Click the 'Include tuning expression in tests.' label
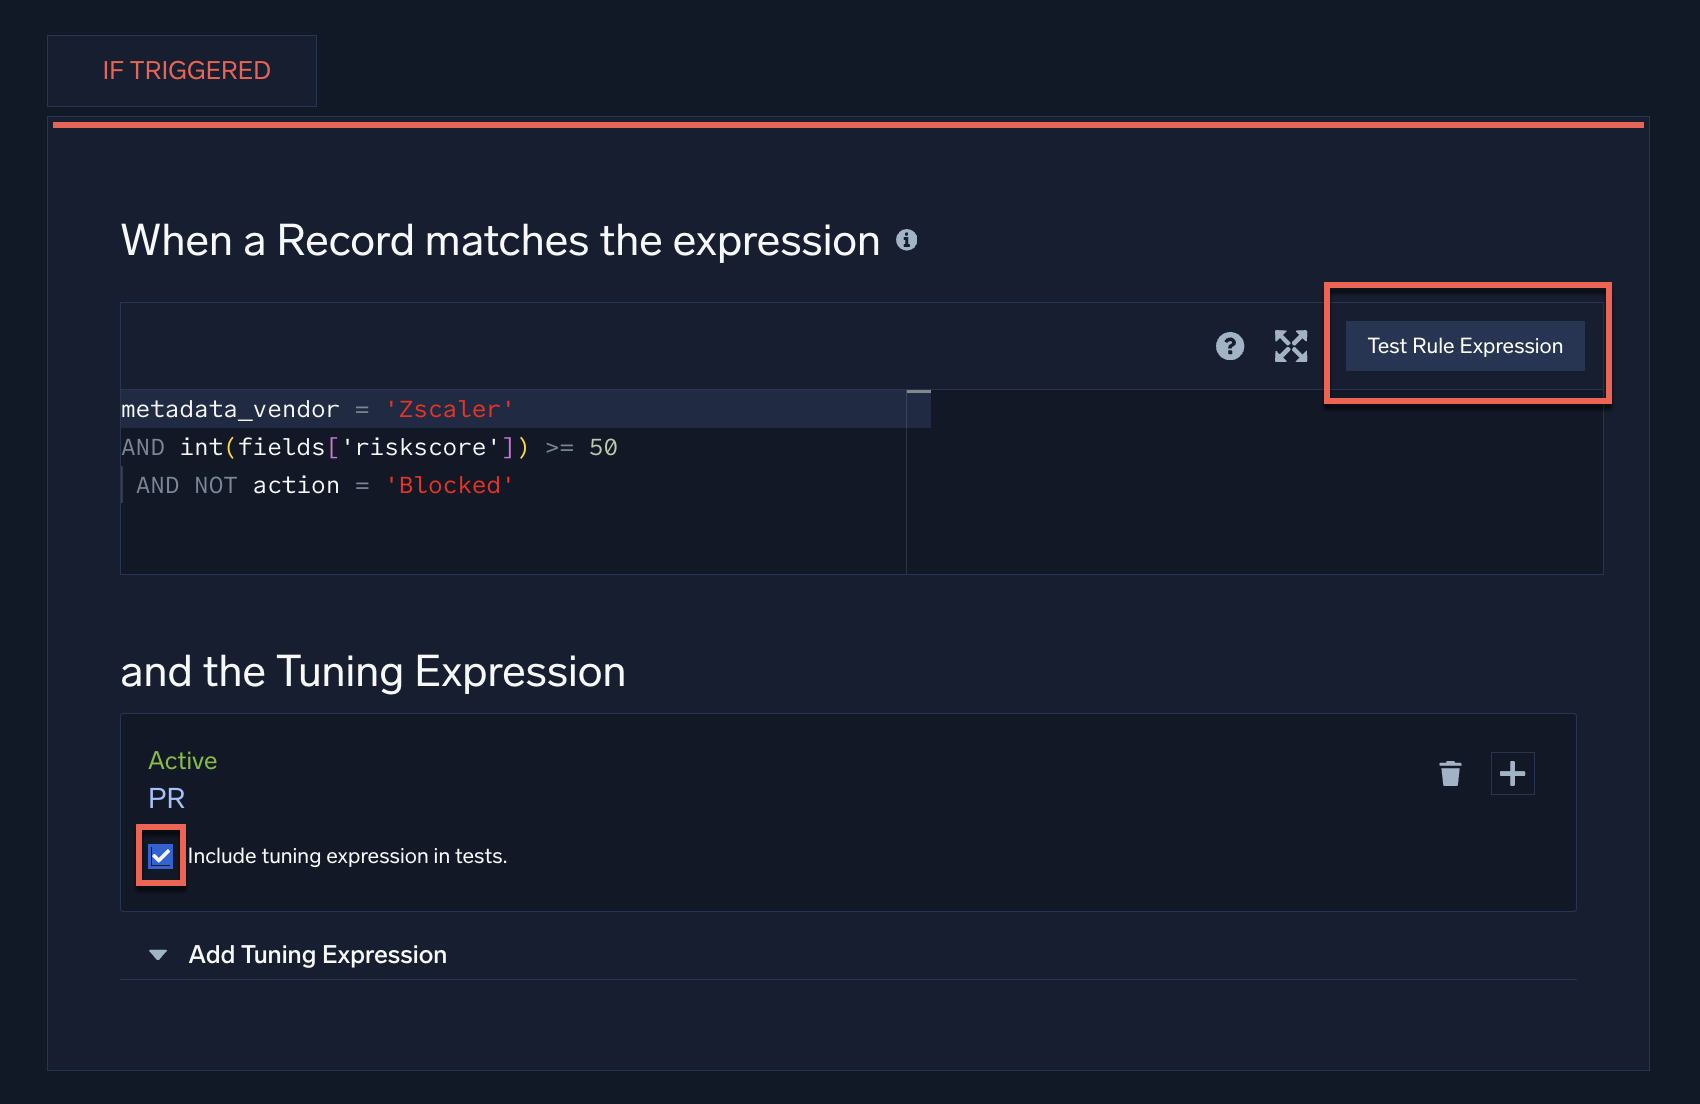This screenshot has width=1700, height=1104. (x=347, y=856)
